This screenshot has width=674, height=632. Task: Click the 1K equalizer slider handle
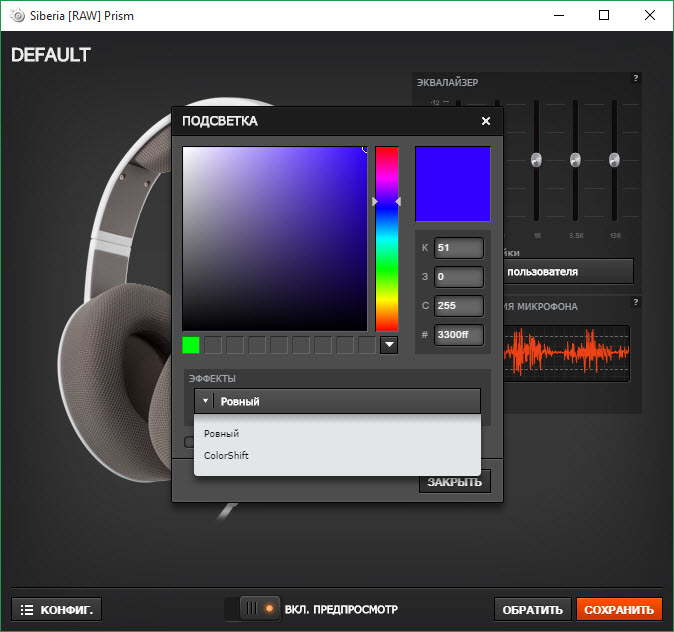point(536,160)
